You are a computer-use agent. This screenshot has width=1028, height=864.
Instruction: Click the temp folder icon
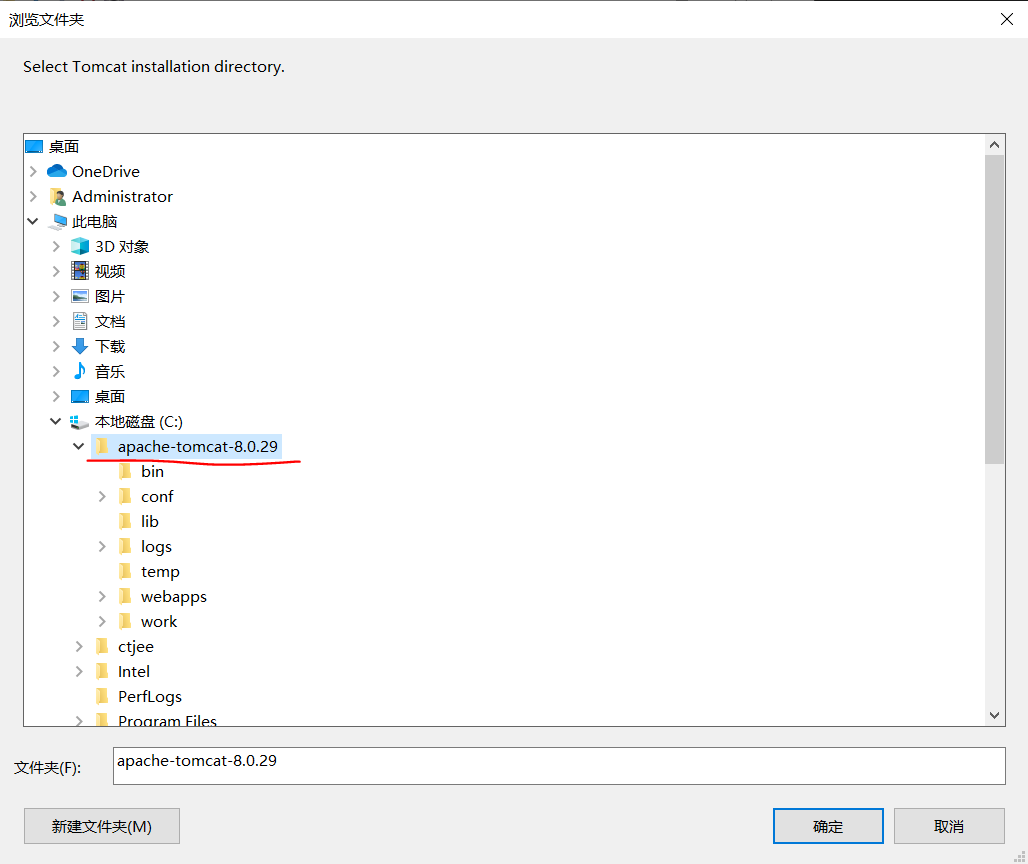click(125, 571)
